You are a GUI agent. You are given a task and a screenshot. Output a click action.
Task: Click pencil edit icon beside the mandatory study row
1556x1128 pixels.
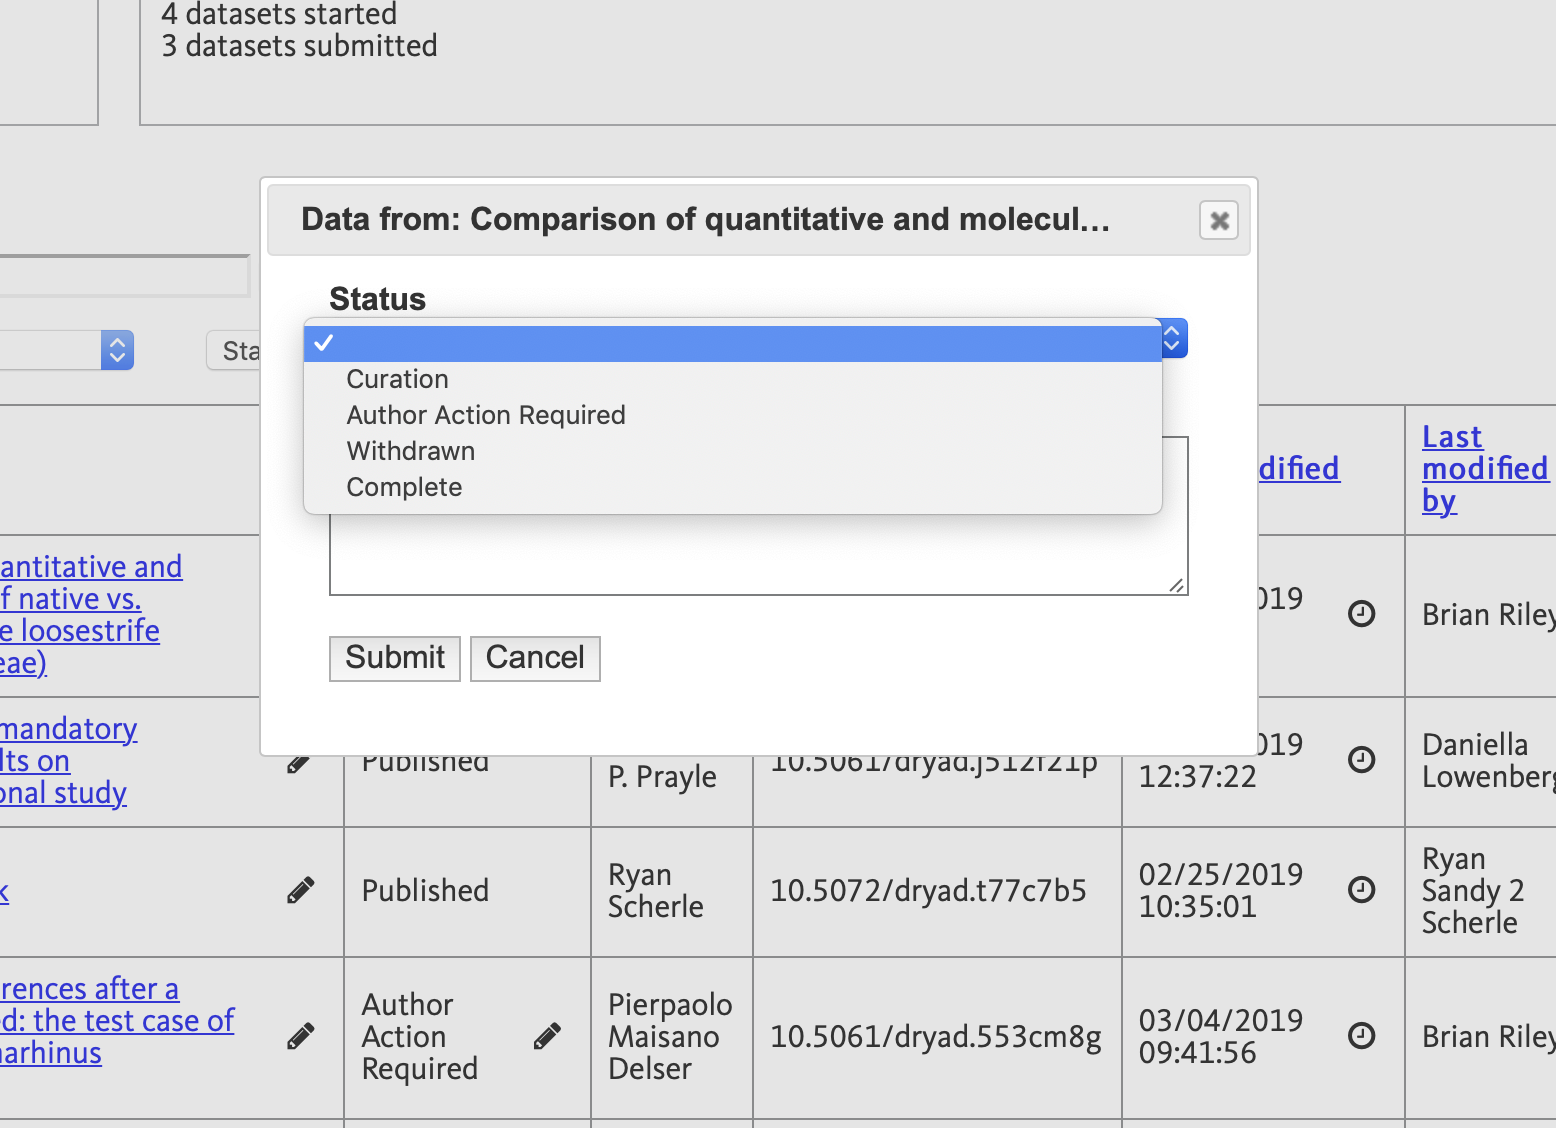click(298, 764)
